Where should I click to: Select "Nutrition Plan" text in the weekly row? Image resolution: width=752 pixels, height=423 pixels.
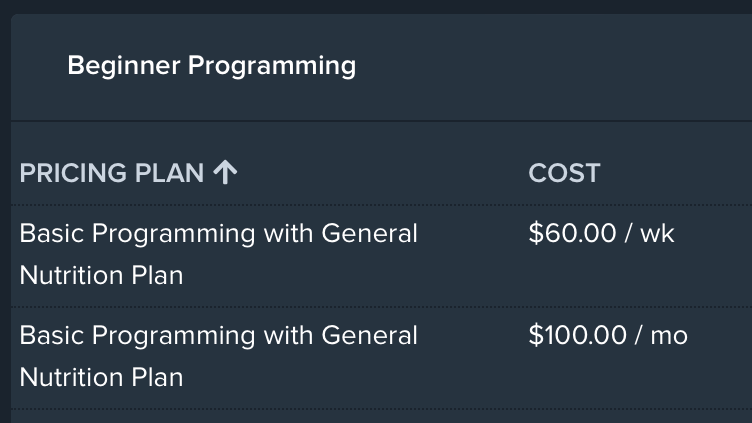[x=101, y=275]
